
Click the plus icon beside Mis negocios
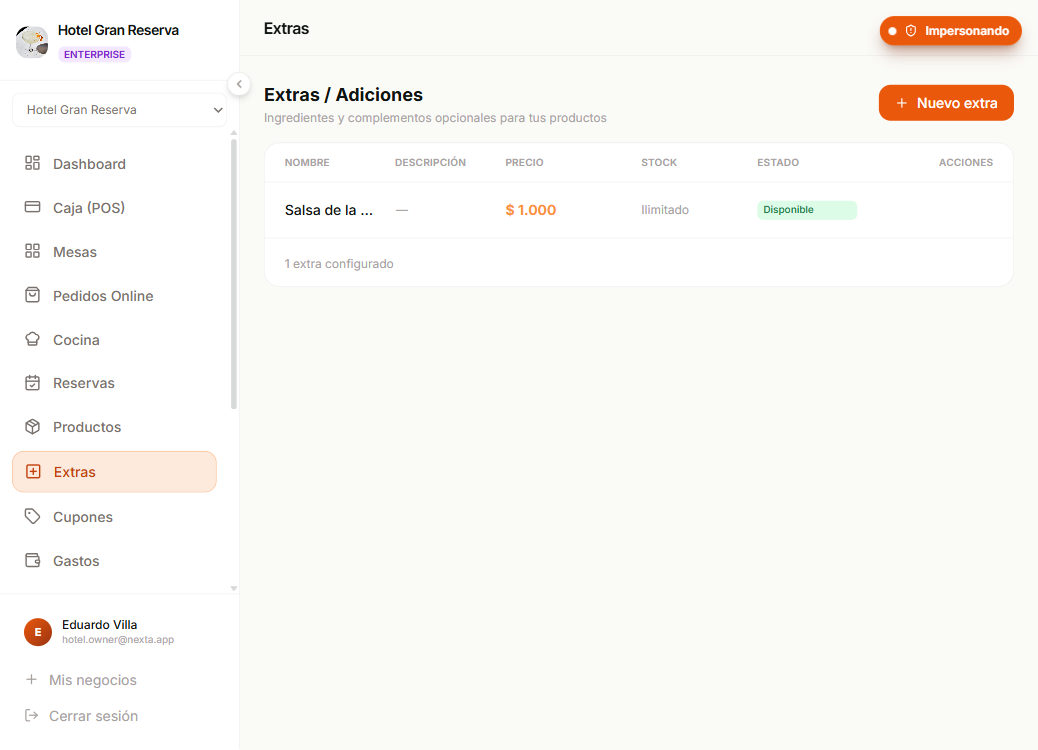coord(31,679)
